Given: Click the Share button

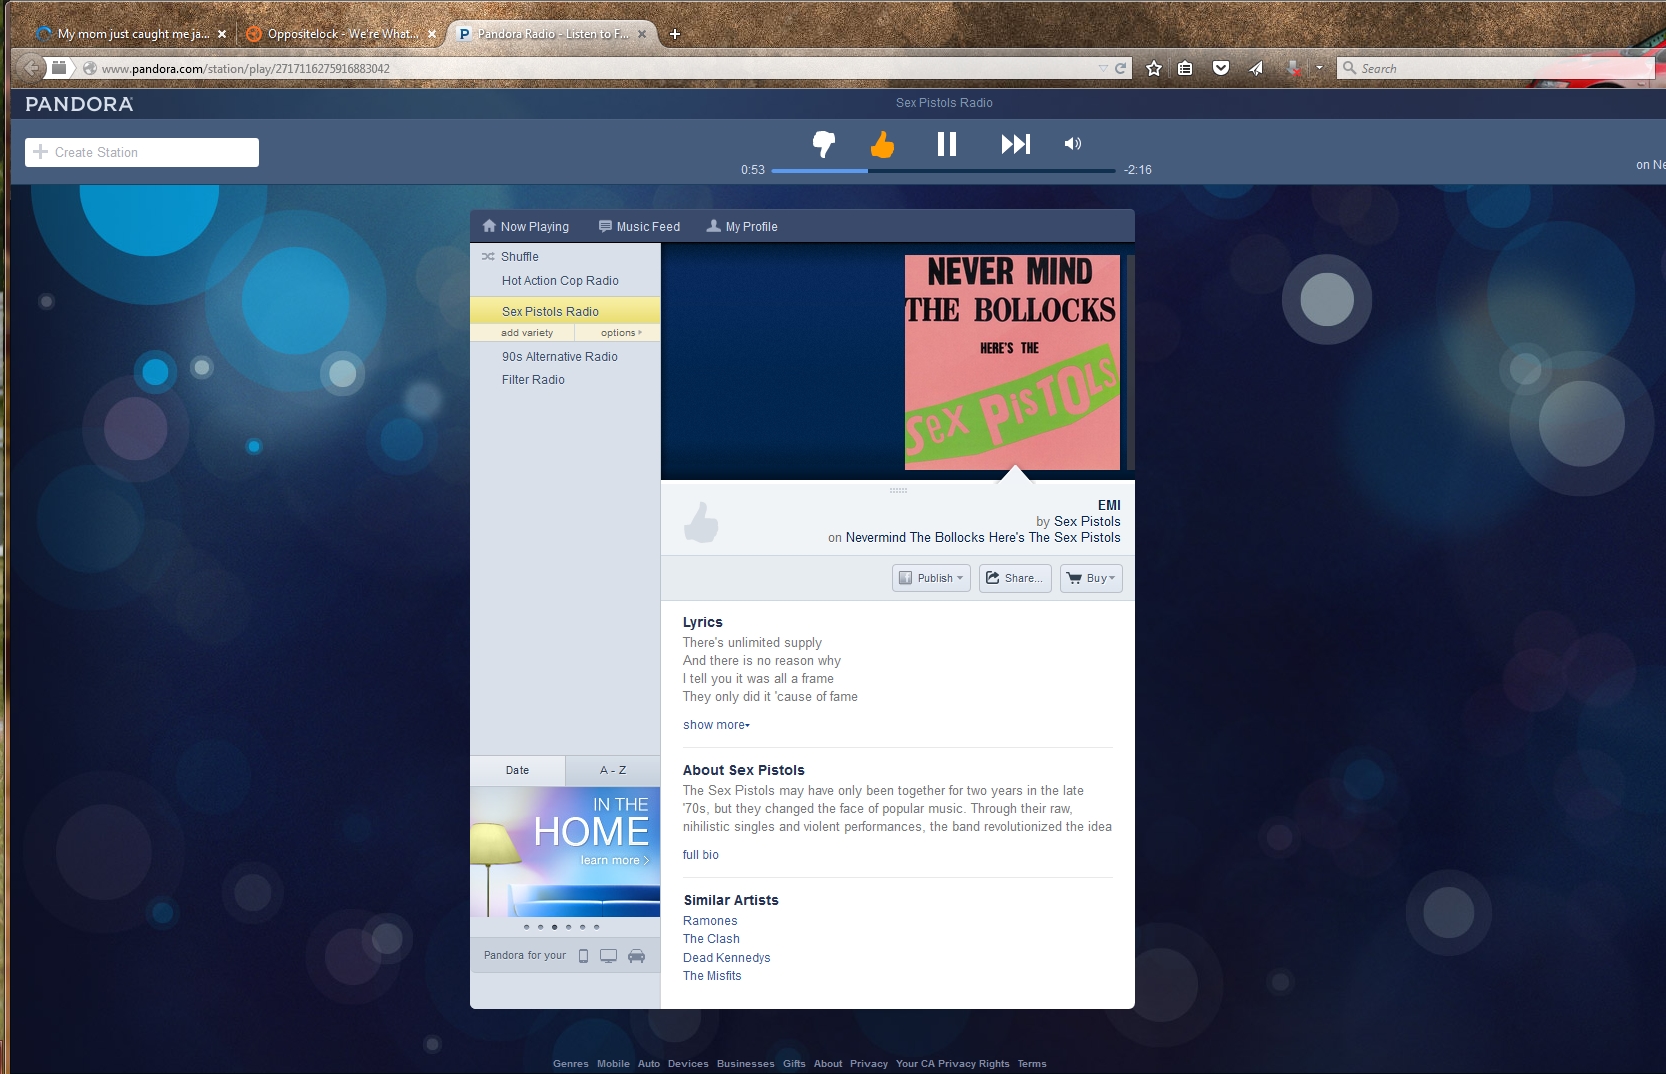Looking at the screenshot, I should (1015, 578).
